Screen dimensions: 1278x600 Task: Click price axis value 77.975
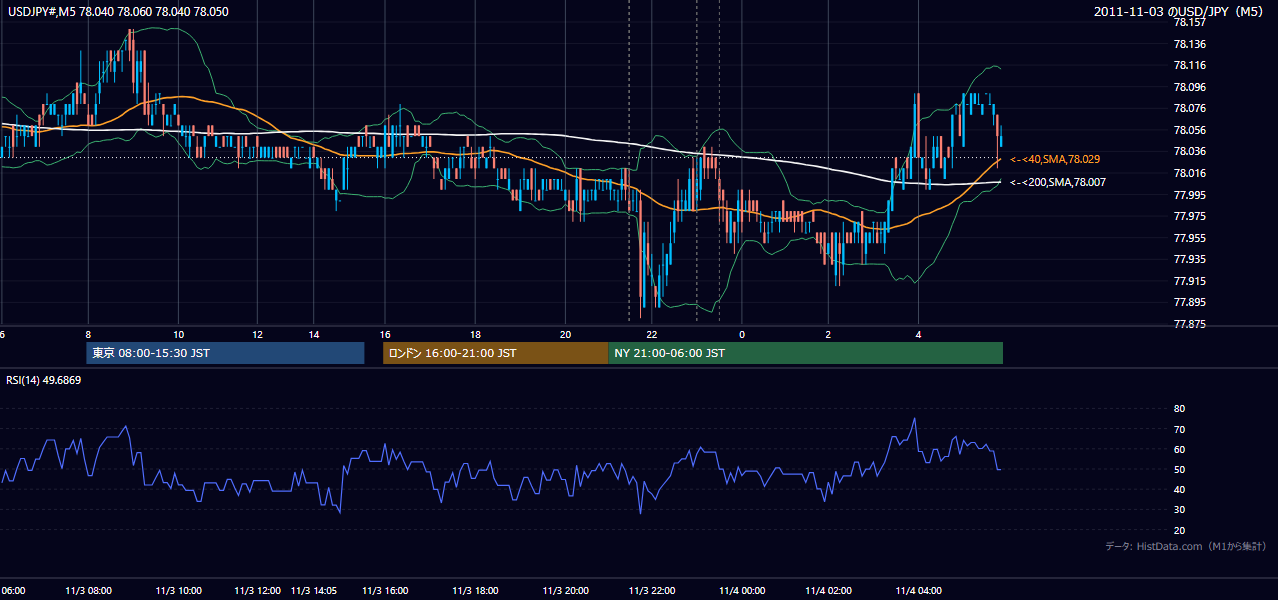coord(1189,216)
